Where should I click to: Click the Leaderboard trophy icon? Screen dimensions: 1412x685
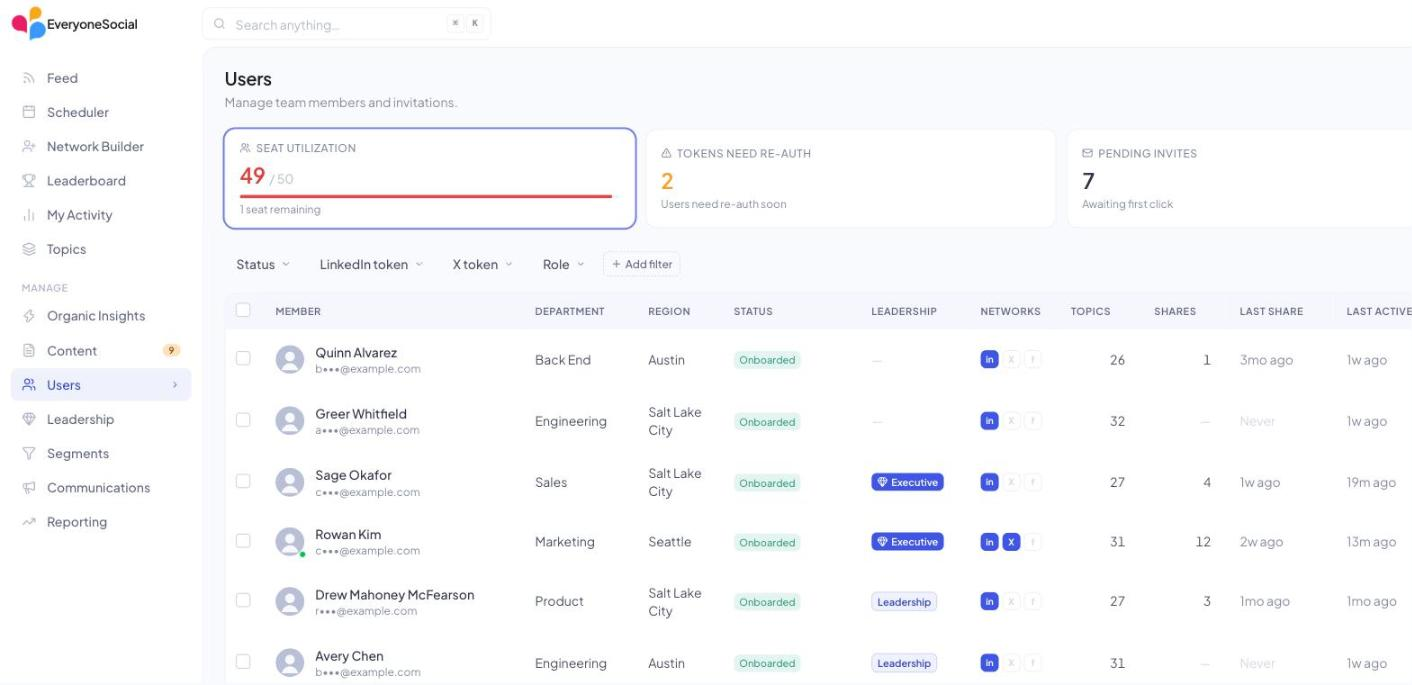coord(29,181)
